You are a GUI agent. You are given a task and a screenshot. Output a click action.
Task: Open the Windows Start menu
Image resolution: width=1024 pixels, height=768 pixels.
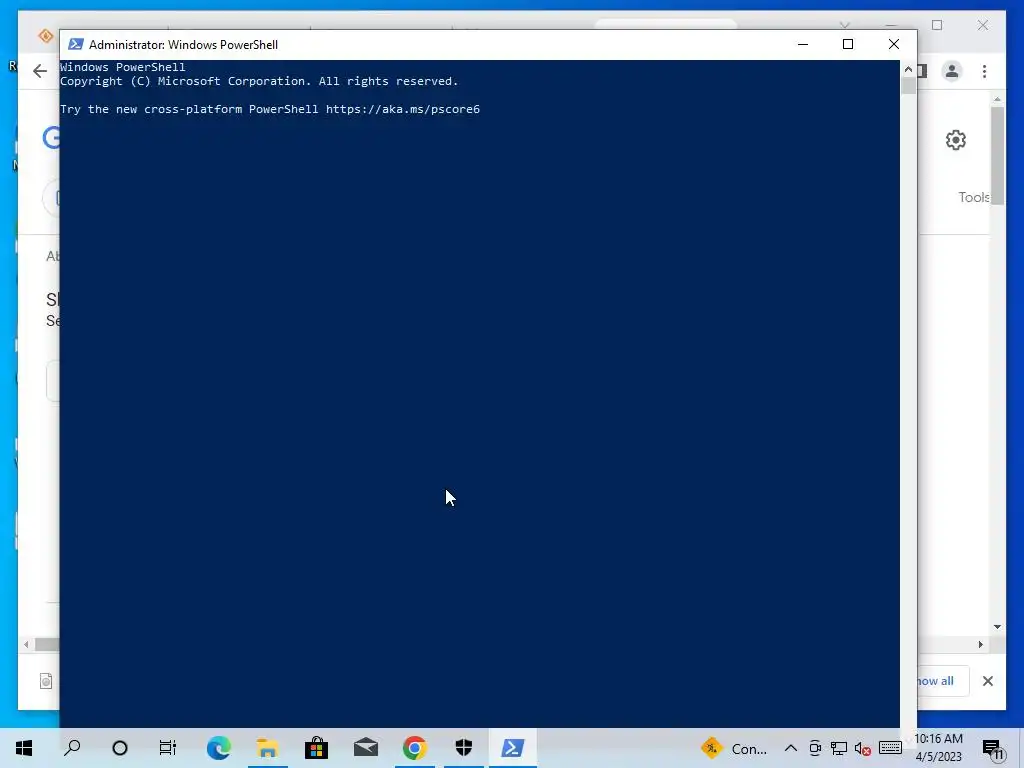(x=24, y=748)
